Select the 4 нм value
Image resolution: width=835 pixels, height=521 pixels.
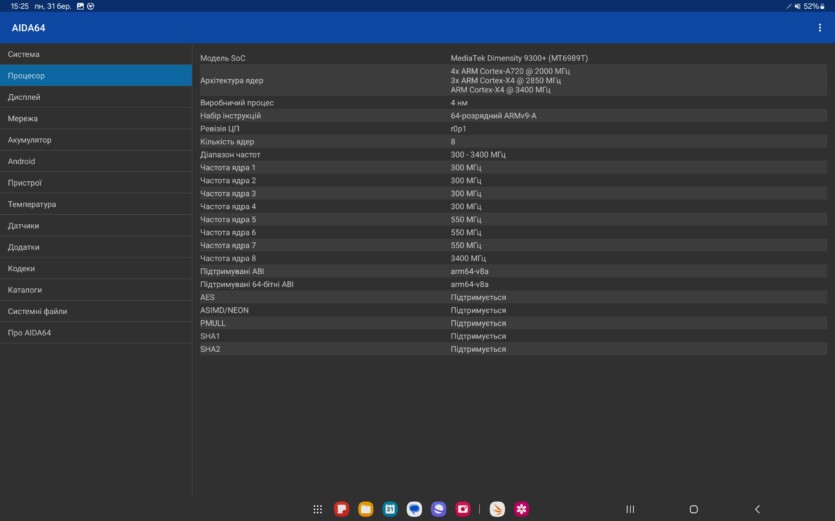pos(459,103)
